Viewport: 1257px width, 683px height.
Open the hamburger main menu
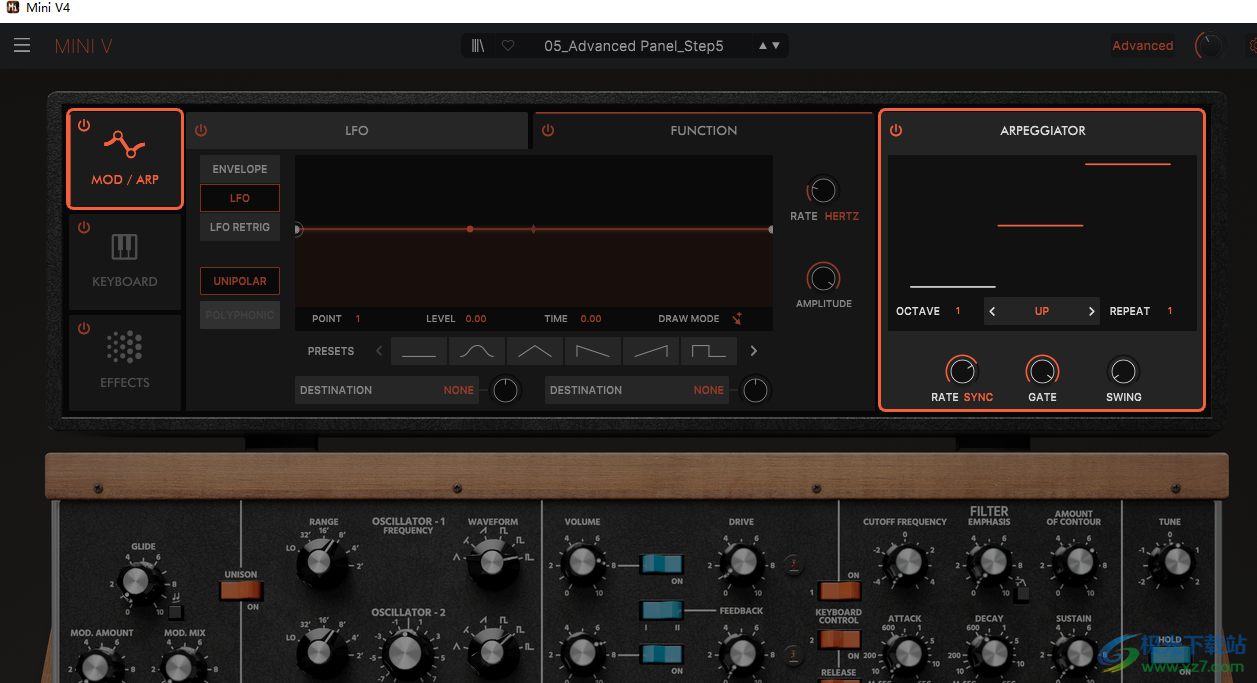tap(22, 46)
